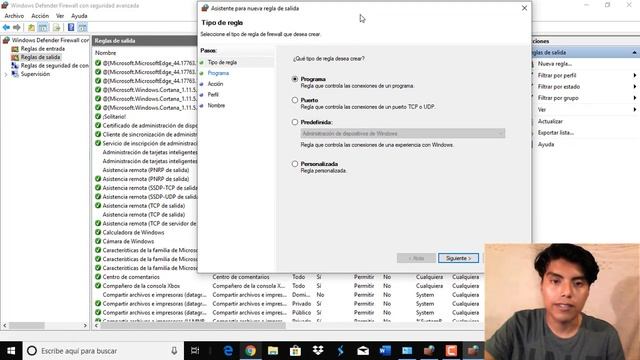This screenshot has height=360, width=640.
Task: Open Help via the blue question mark icon
Action: tap(71, 27)
